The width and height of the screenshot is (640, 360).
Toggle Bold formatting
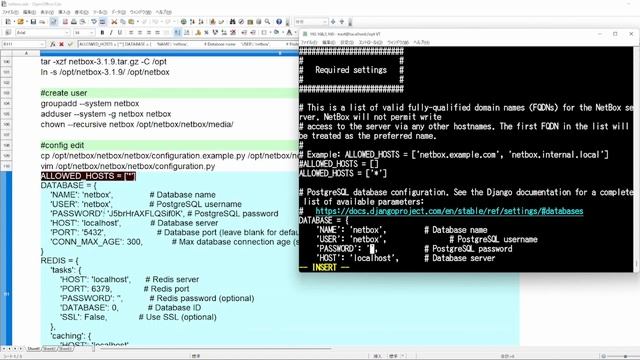102,33
